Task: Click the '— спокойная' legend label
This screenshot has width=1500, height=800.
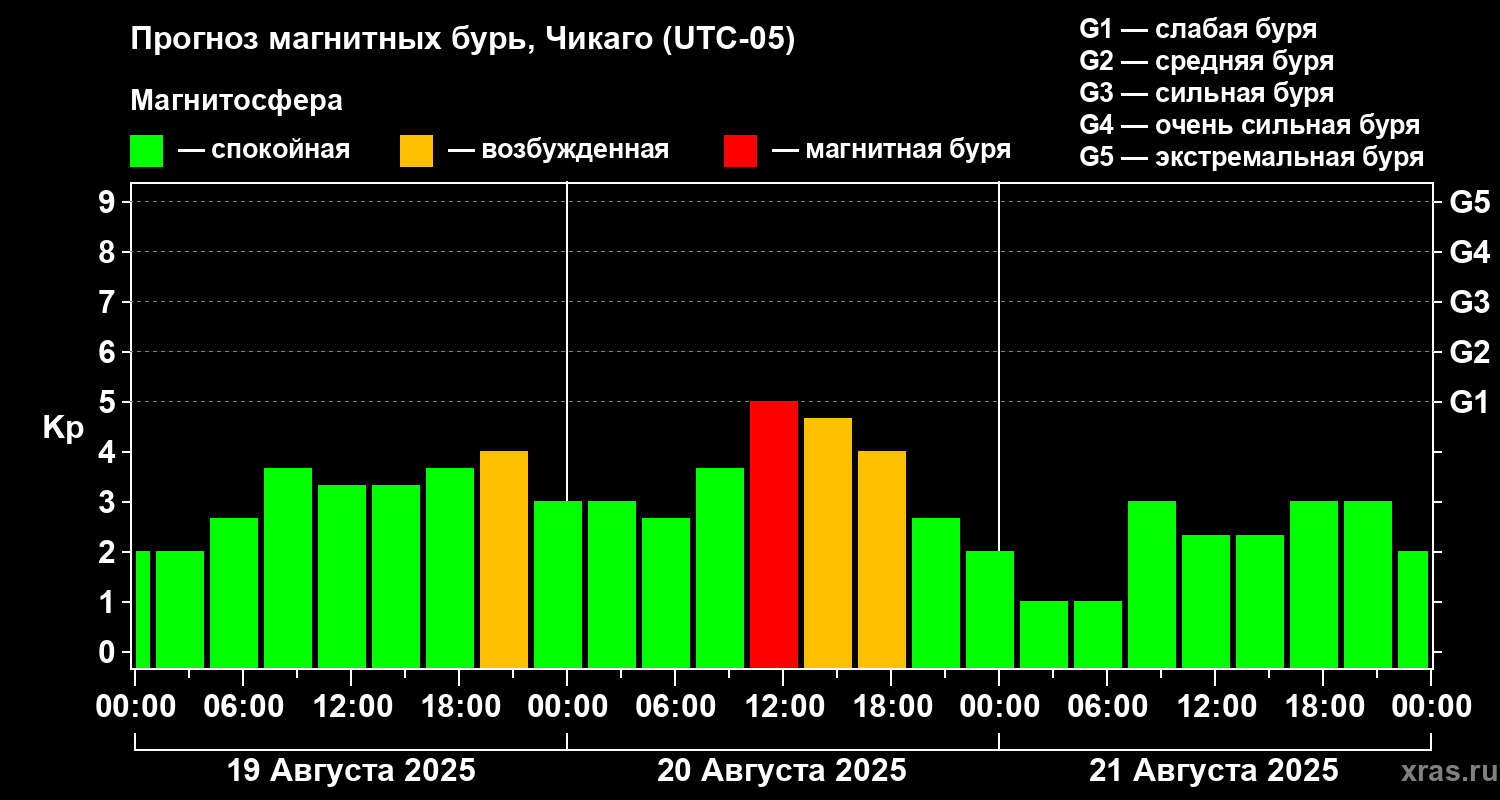Action: point(264,151)
